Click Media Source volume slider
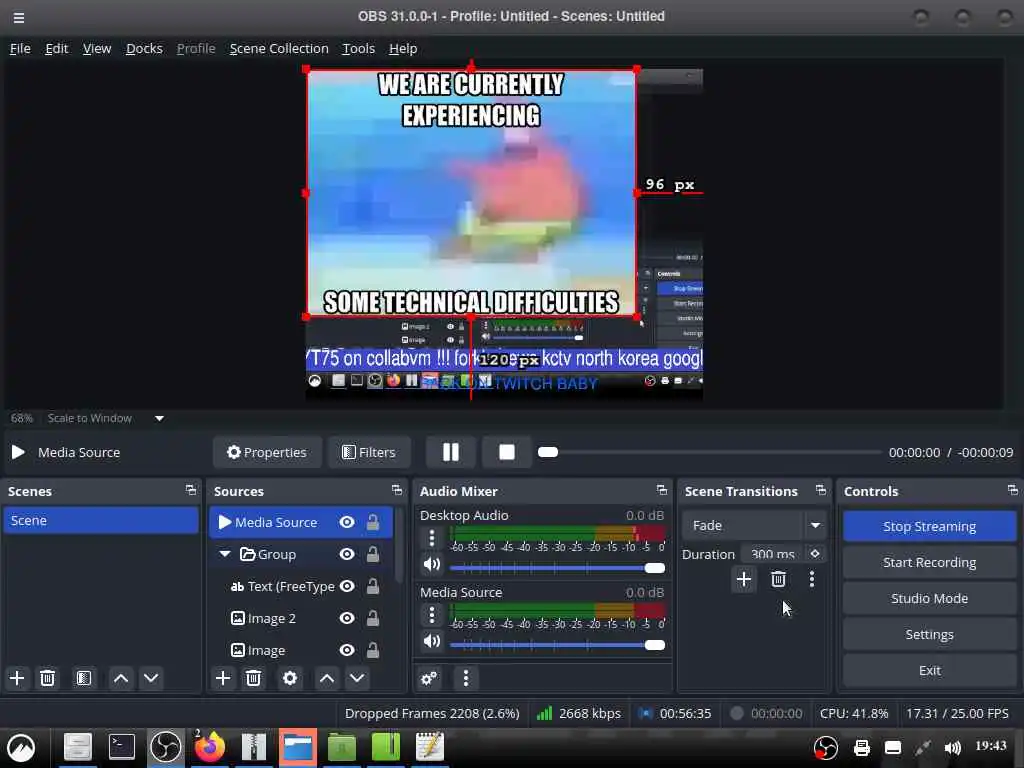The width and height of the screenshot is (1024, 768). pyautogui.click(x=557, y=645)
